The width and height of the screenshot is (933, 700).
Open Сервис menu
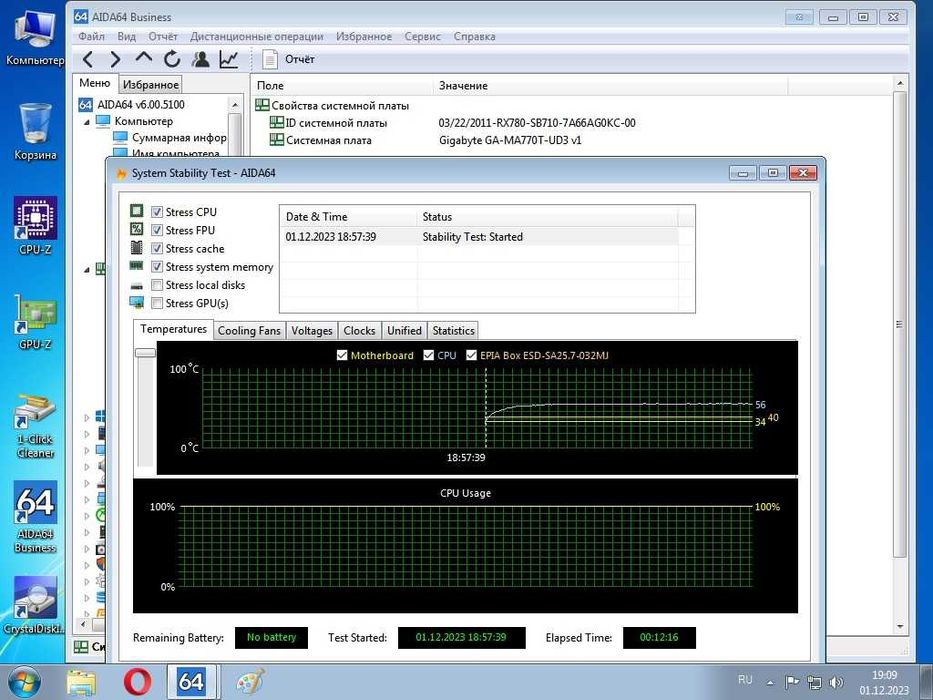(422, 36)
